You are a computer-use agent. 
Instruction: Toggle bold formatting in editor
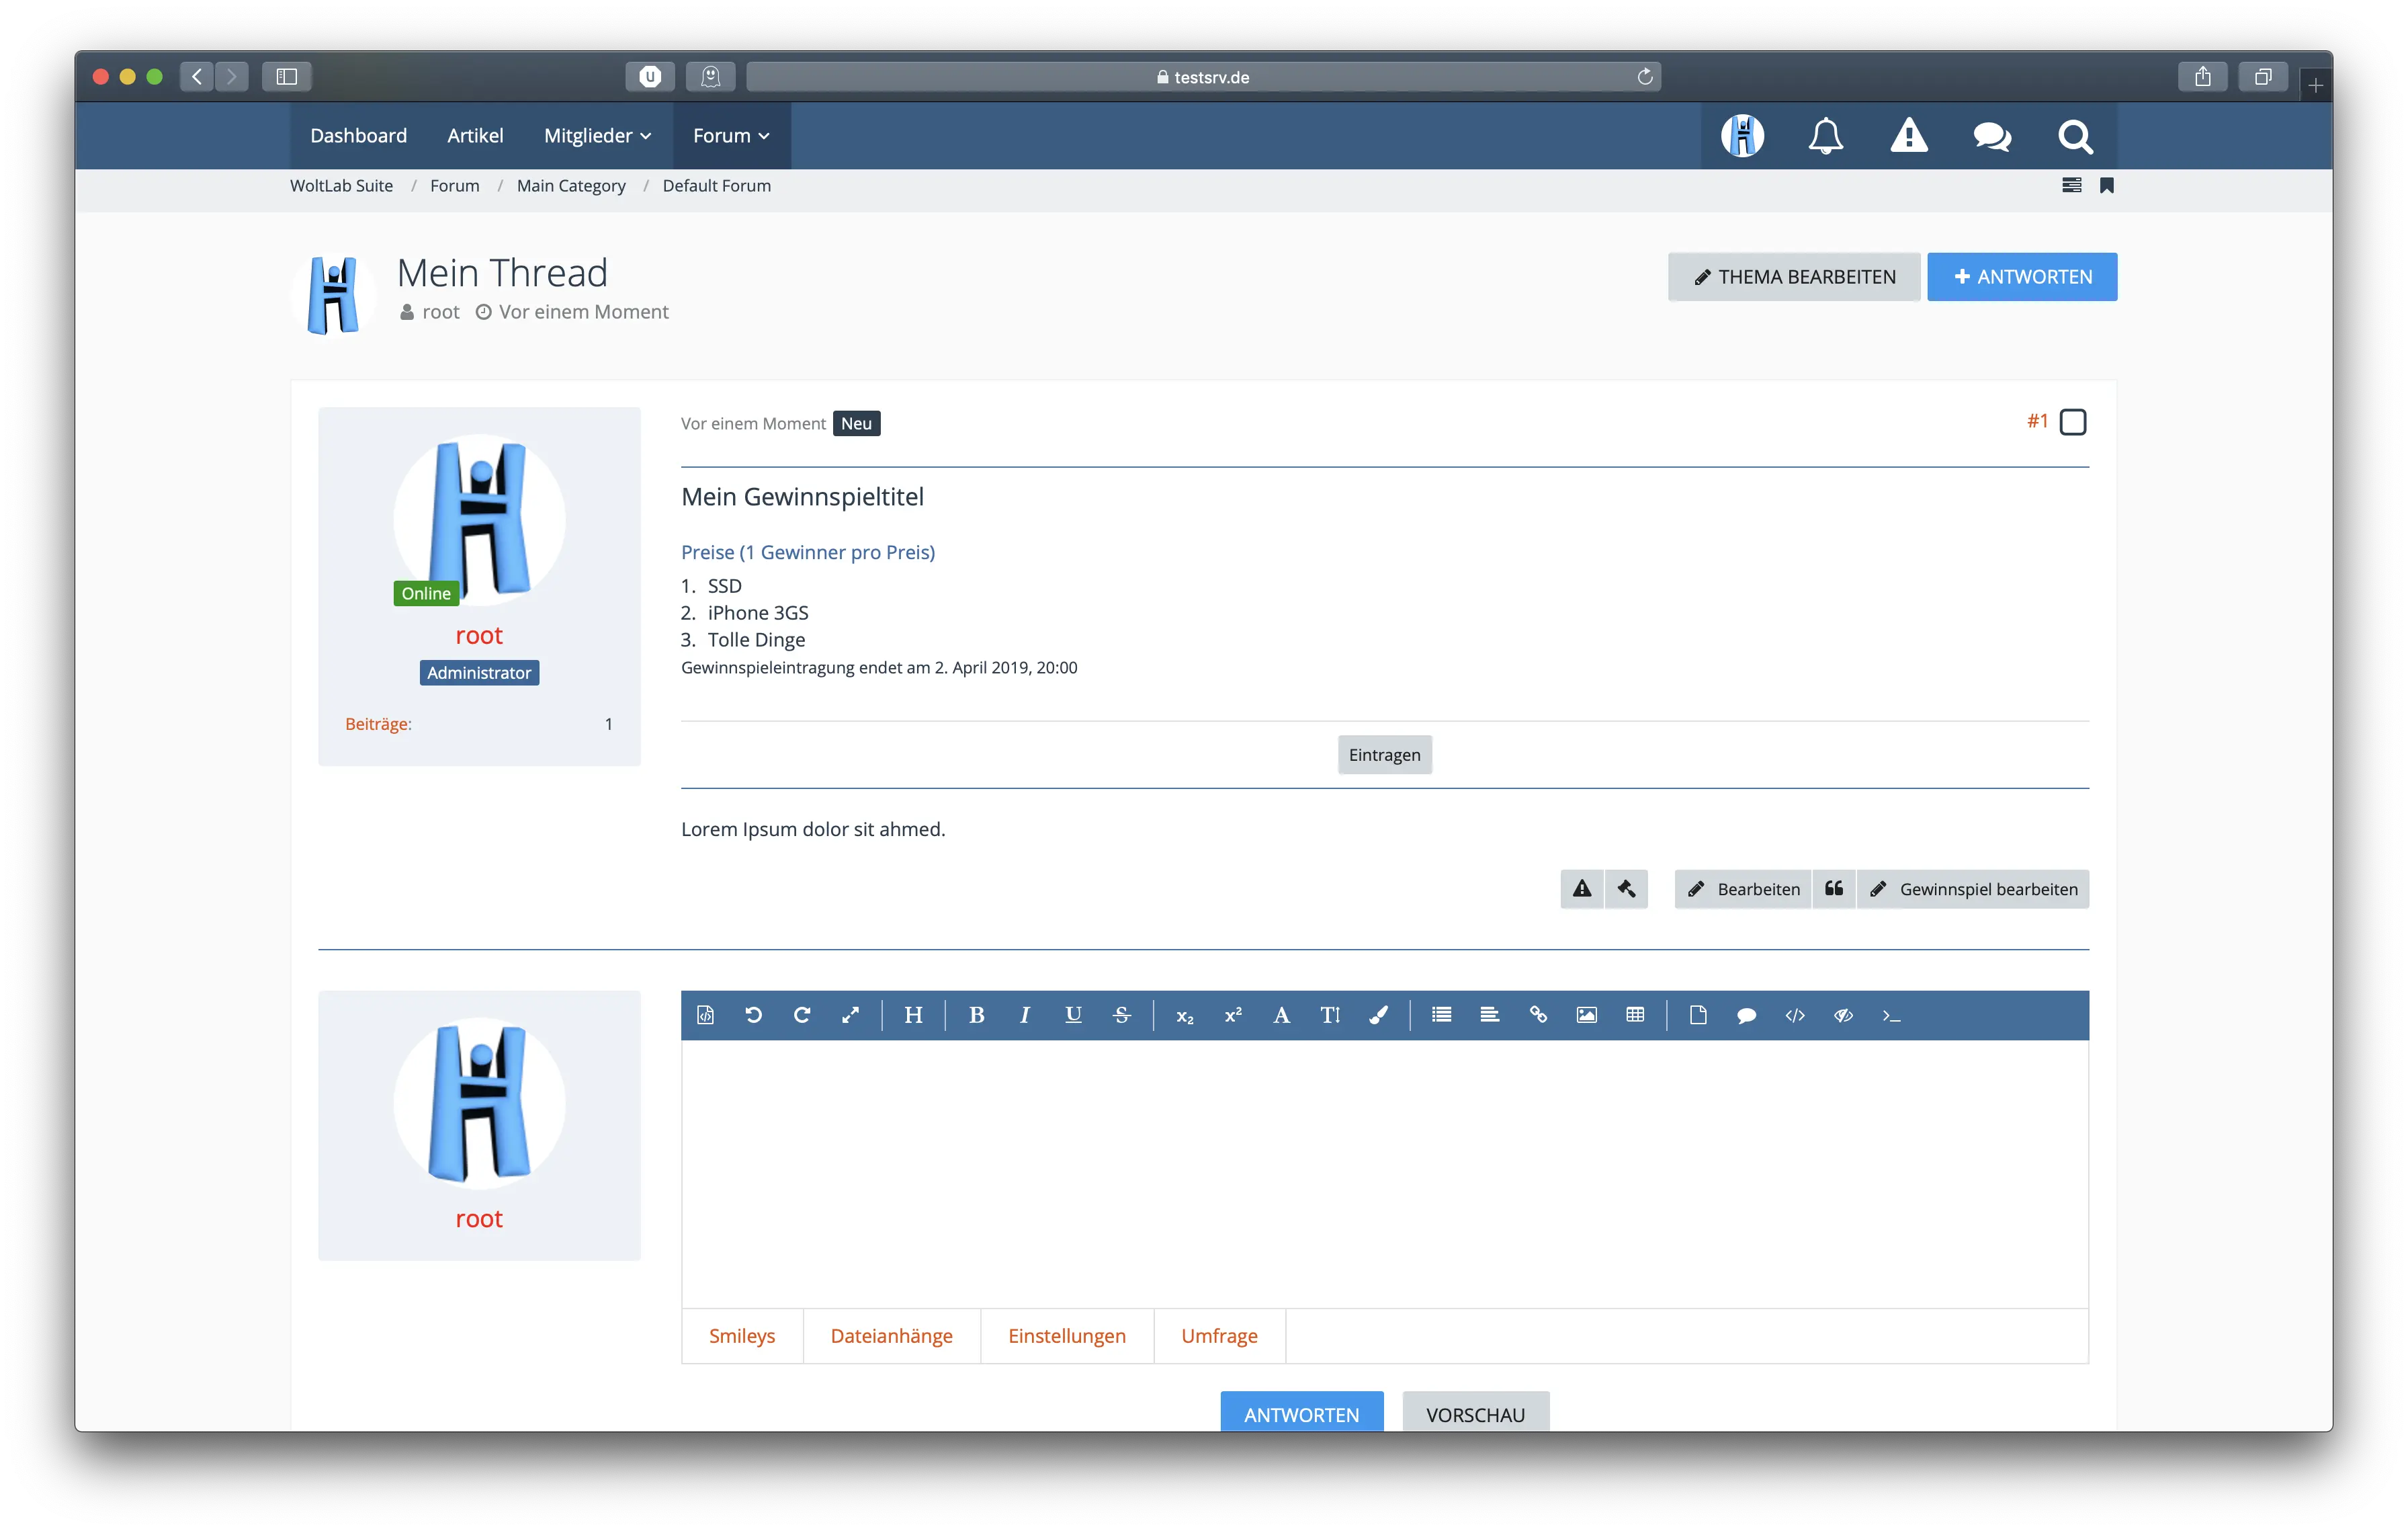976,1015
